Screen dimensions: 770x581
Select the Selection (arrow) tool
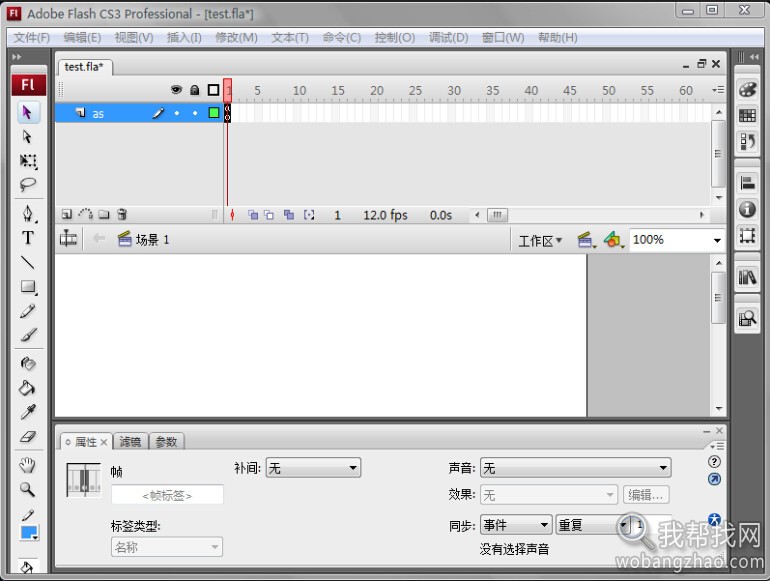coord(28,112)
